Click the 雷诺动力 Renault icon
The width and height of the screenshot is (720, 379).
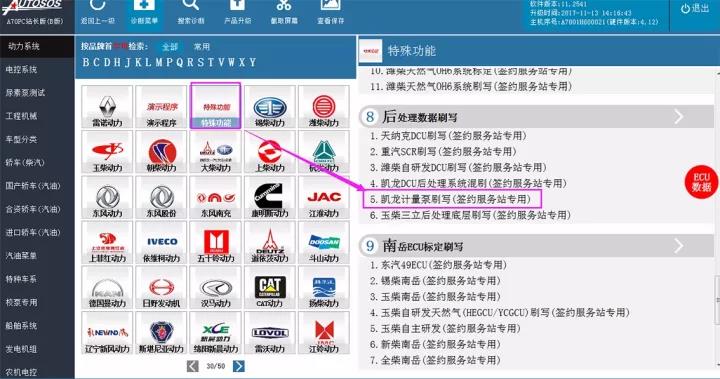click(107, 107)
